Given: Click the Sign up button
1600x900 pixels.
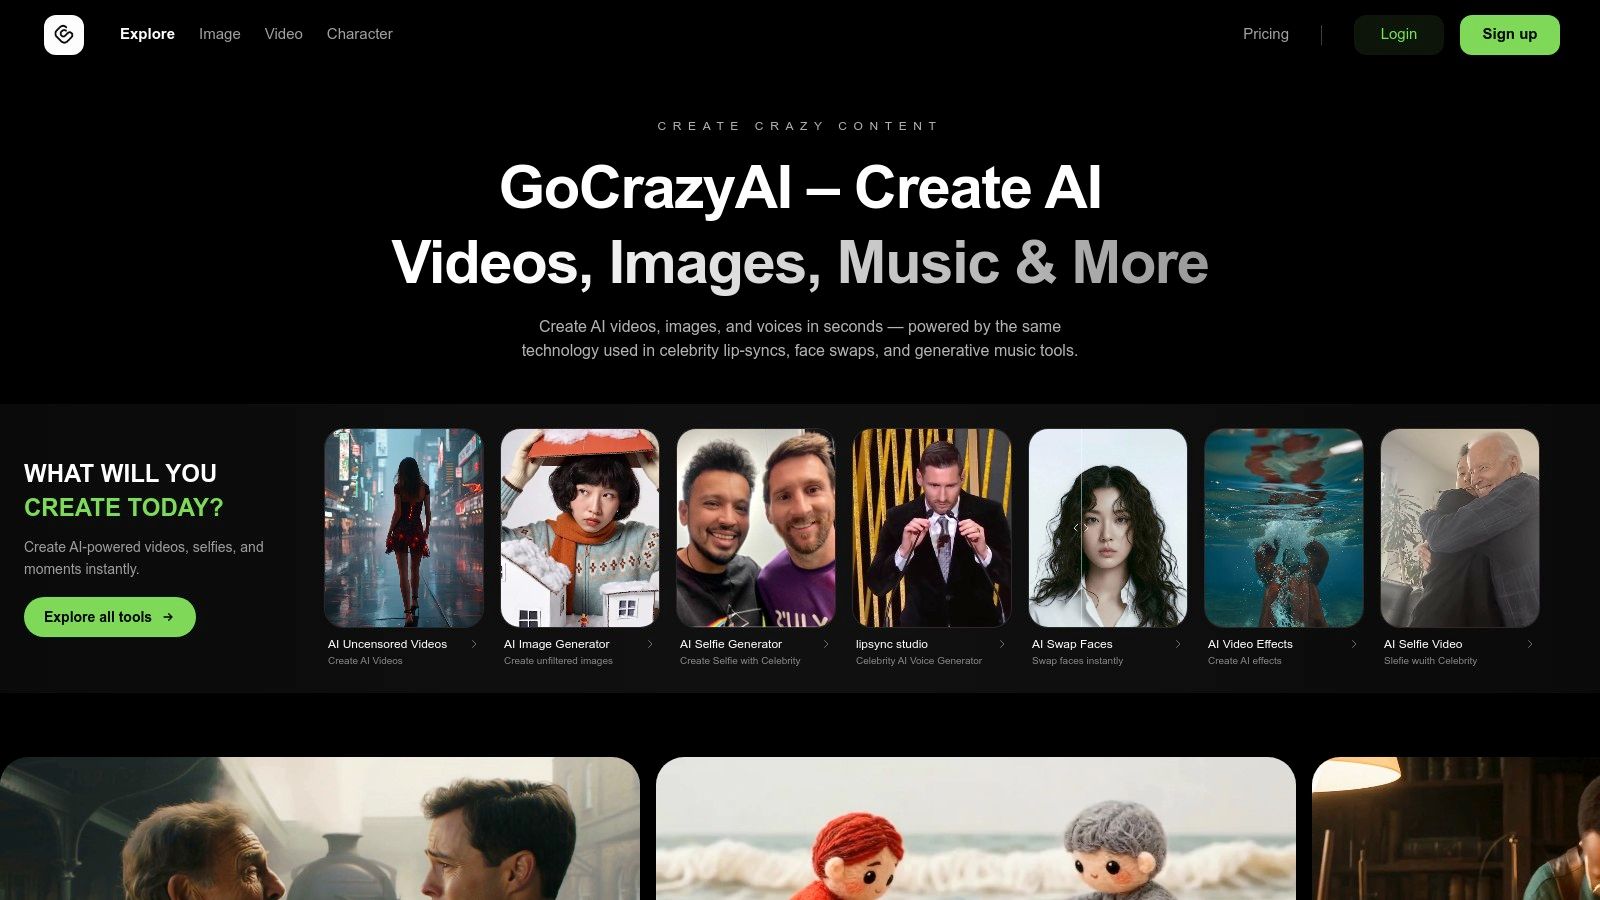Looking at the screenshot, I should [1510, 34].
